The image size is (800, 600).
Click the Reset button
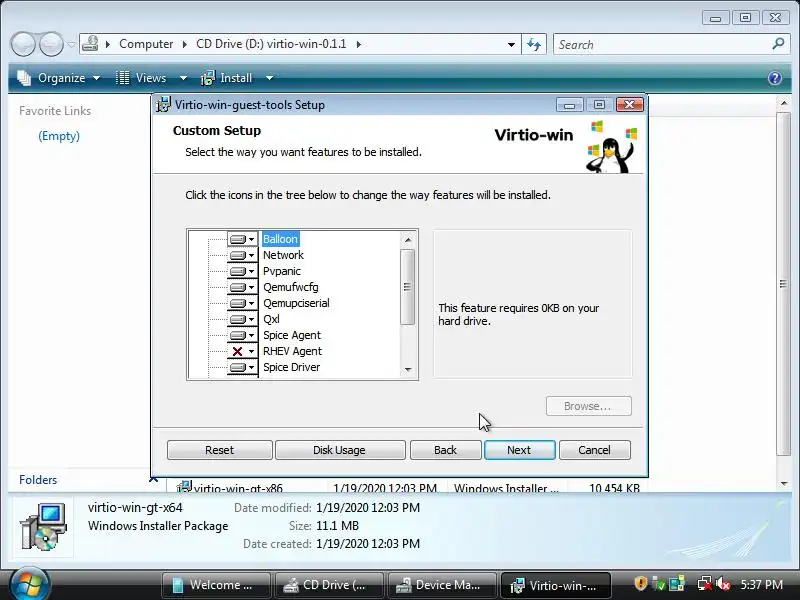pos(219,450)
